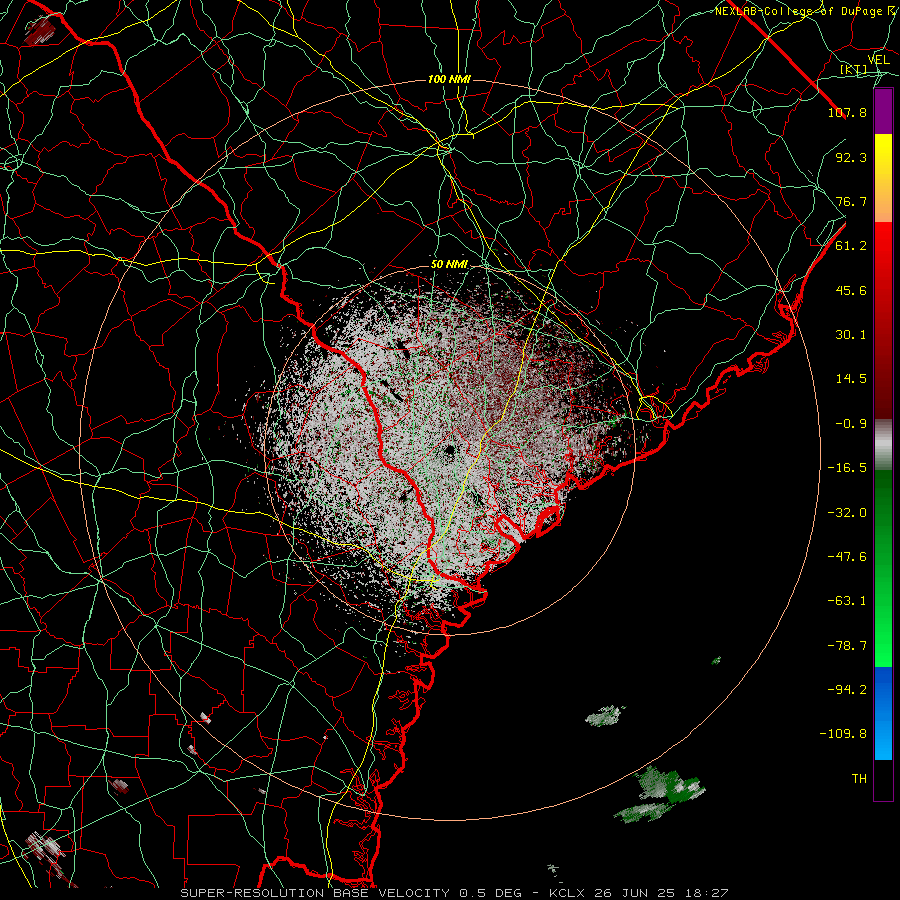Click the -78.7 velocity scale value
The image size is (900, 900).
[847, 646]
